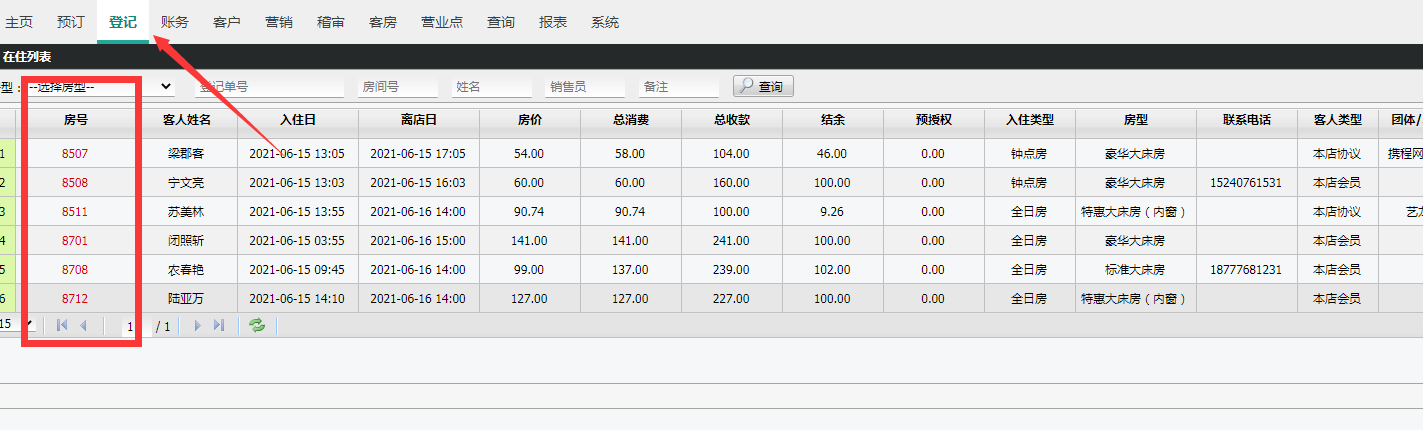Image resolution: width=1423 pixels, height=430 pixels.
Task: Go to first page of list
Action: [x=62, y=326]
